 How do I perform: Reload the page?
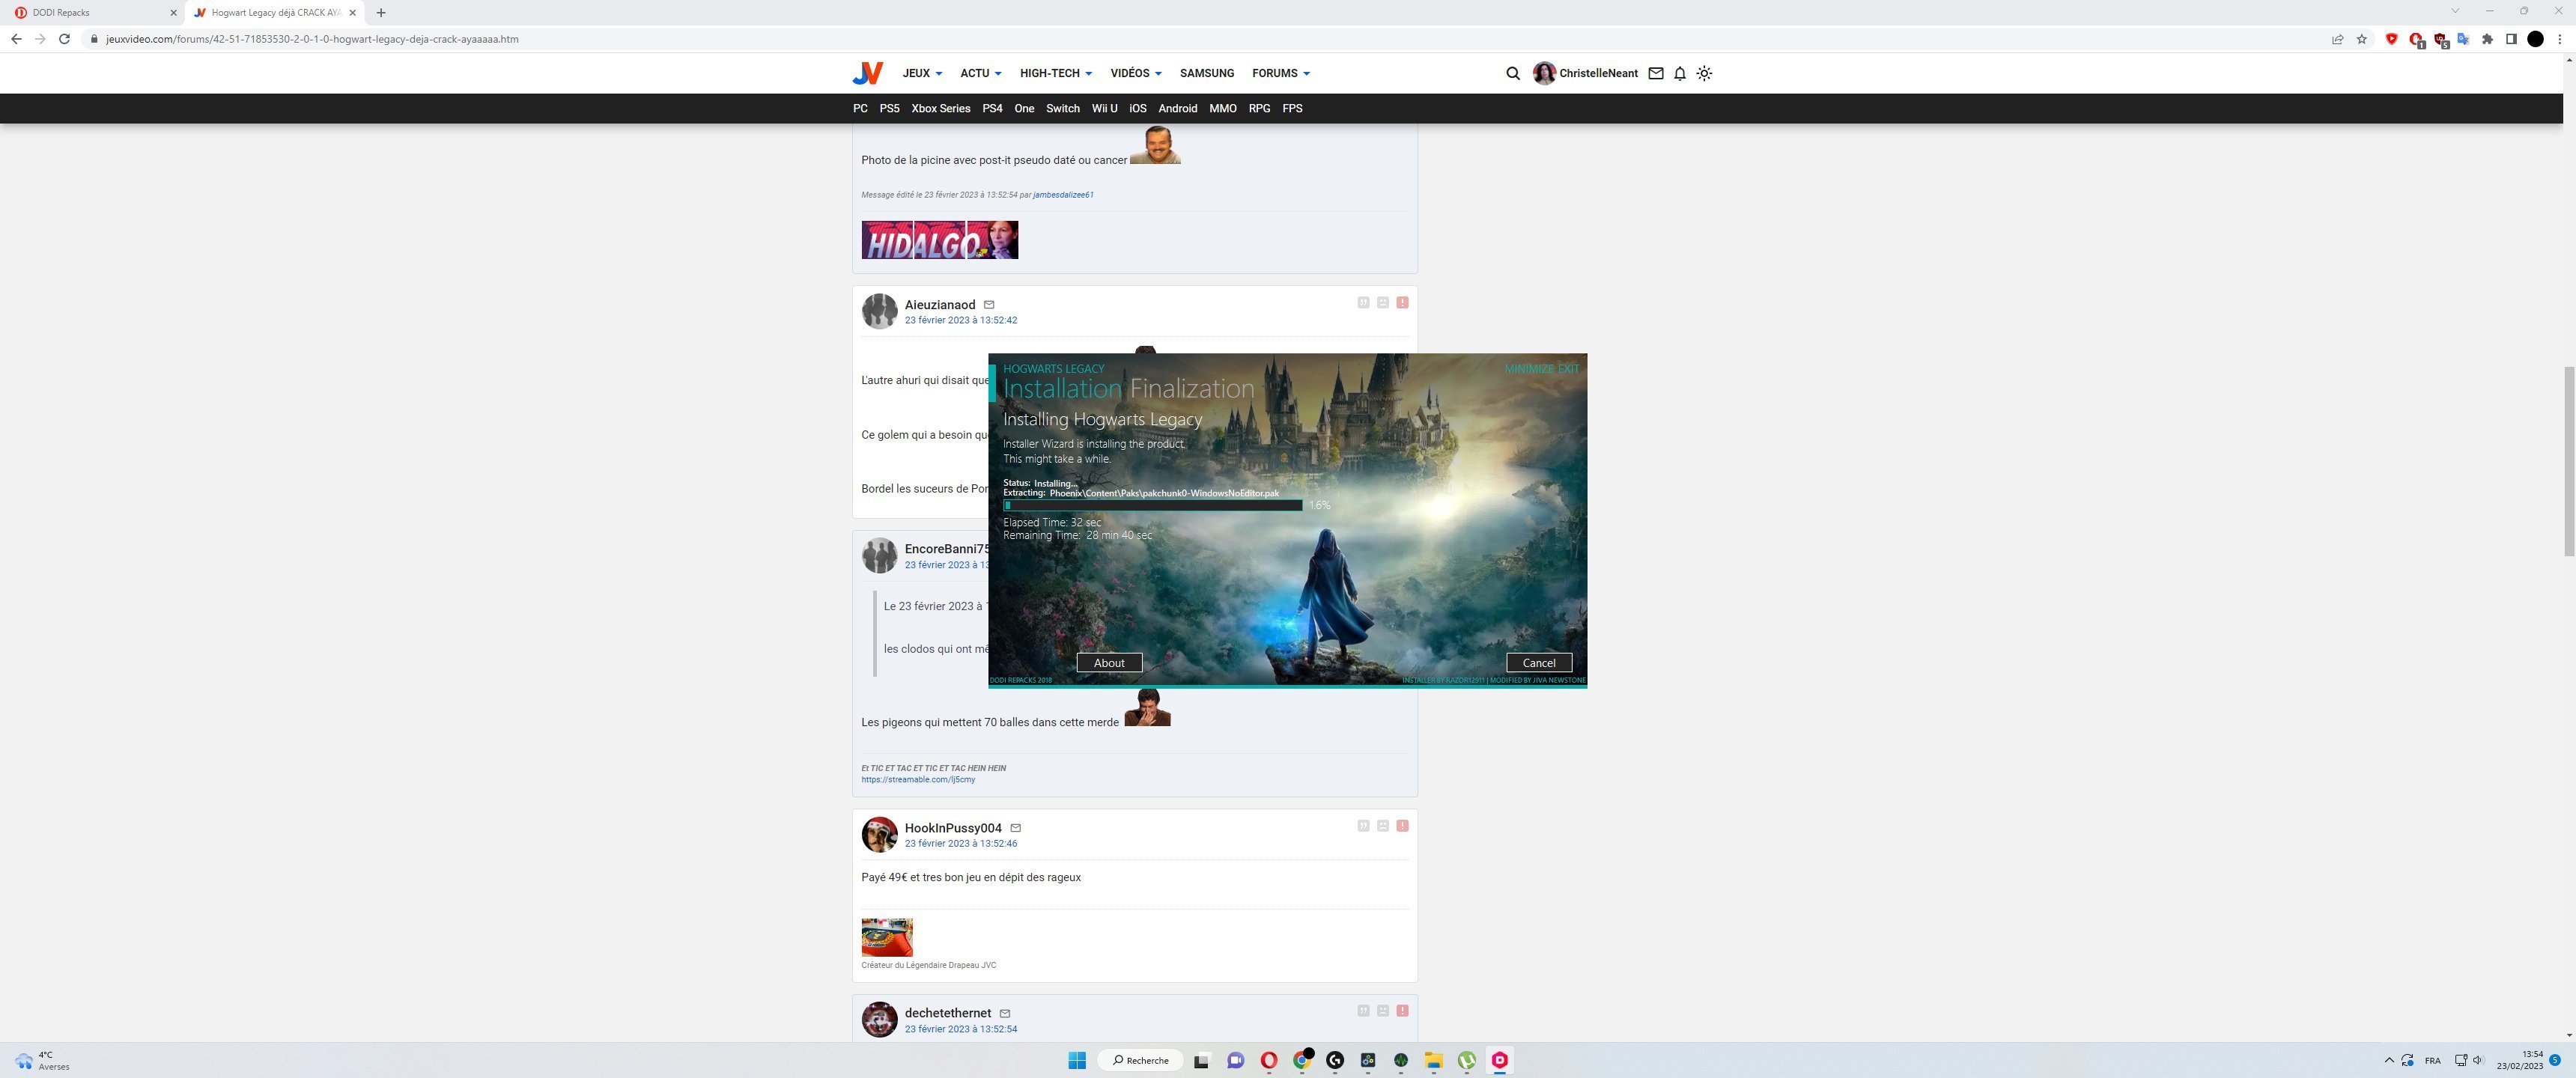[64, 39]
